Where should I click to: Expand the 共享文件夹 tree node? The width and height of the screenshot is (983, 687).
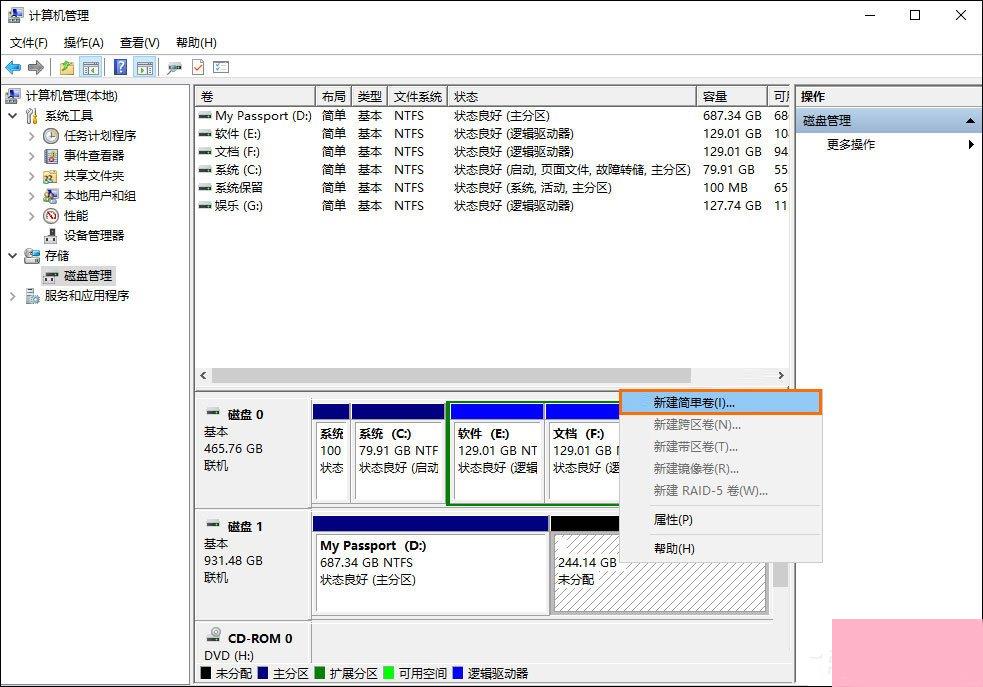[31, 176]
